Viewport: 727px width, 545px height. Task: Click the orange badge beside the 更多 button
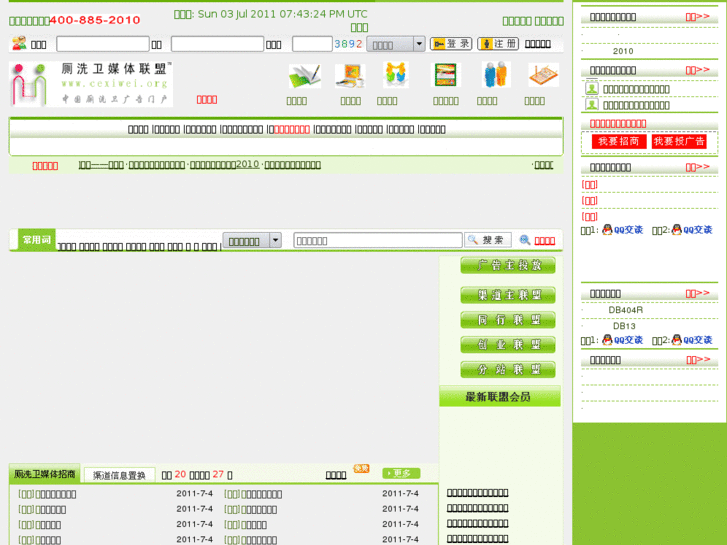(x=361, y=468)
